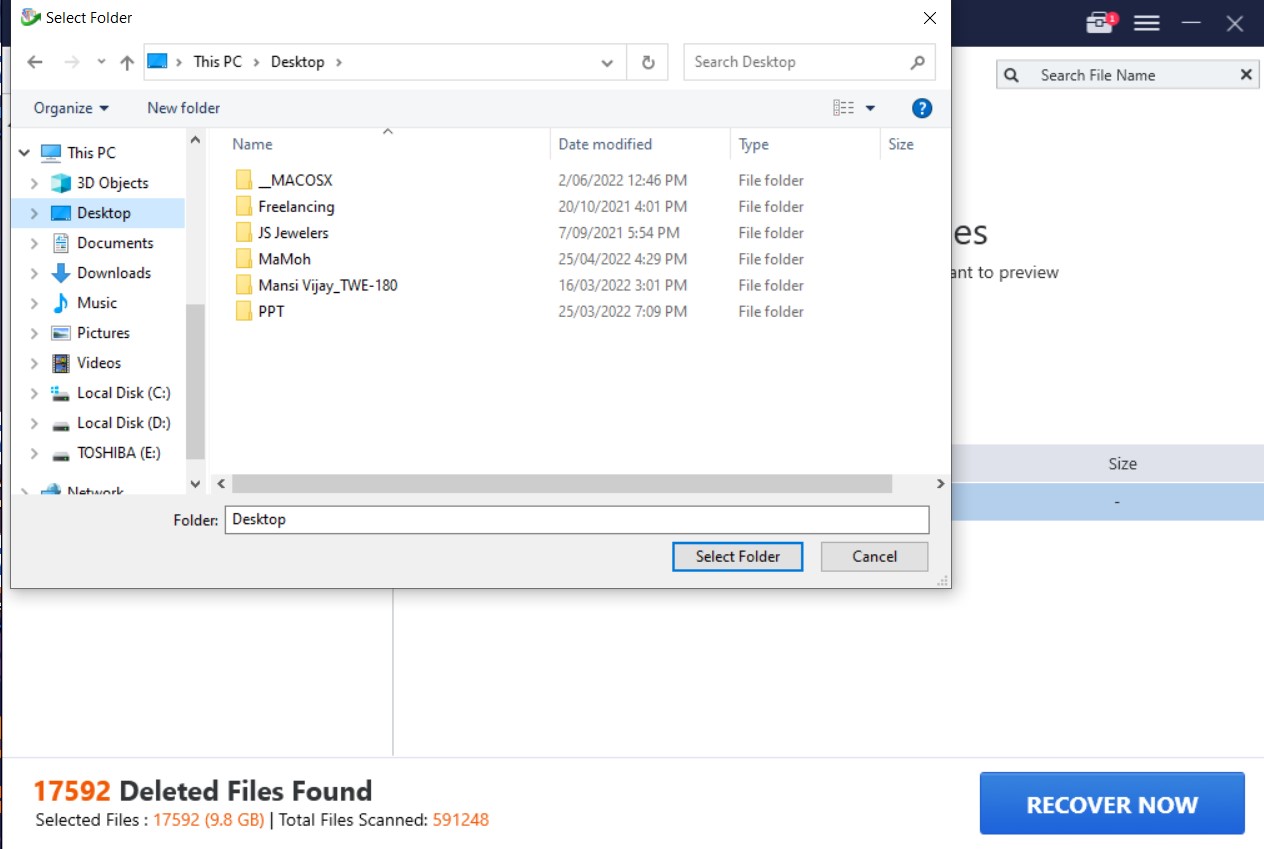Refresh the Desktop folder listing
The height and width of the screenshot is (849, 1264).
pyautogui.click(x=648, y=62)
